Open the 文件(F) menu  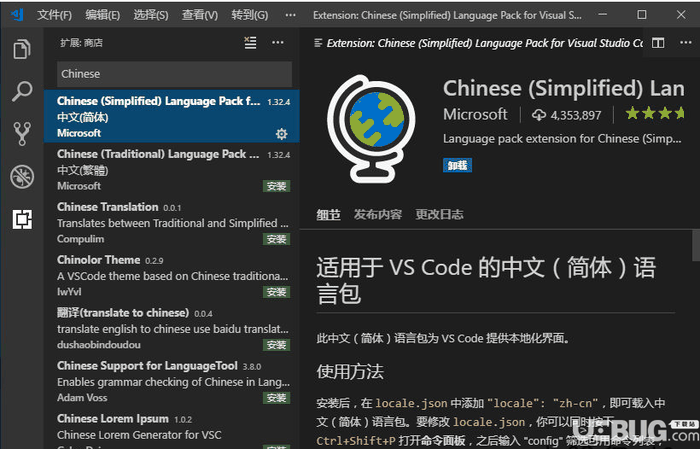54,15
